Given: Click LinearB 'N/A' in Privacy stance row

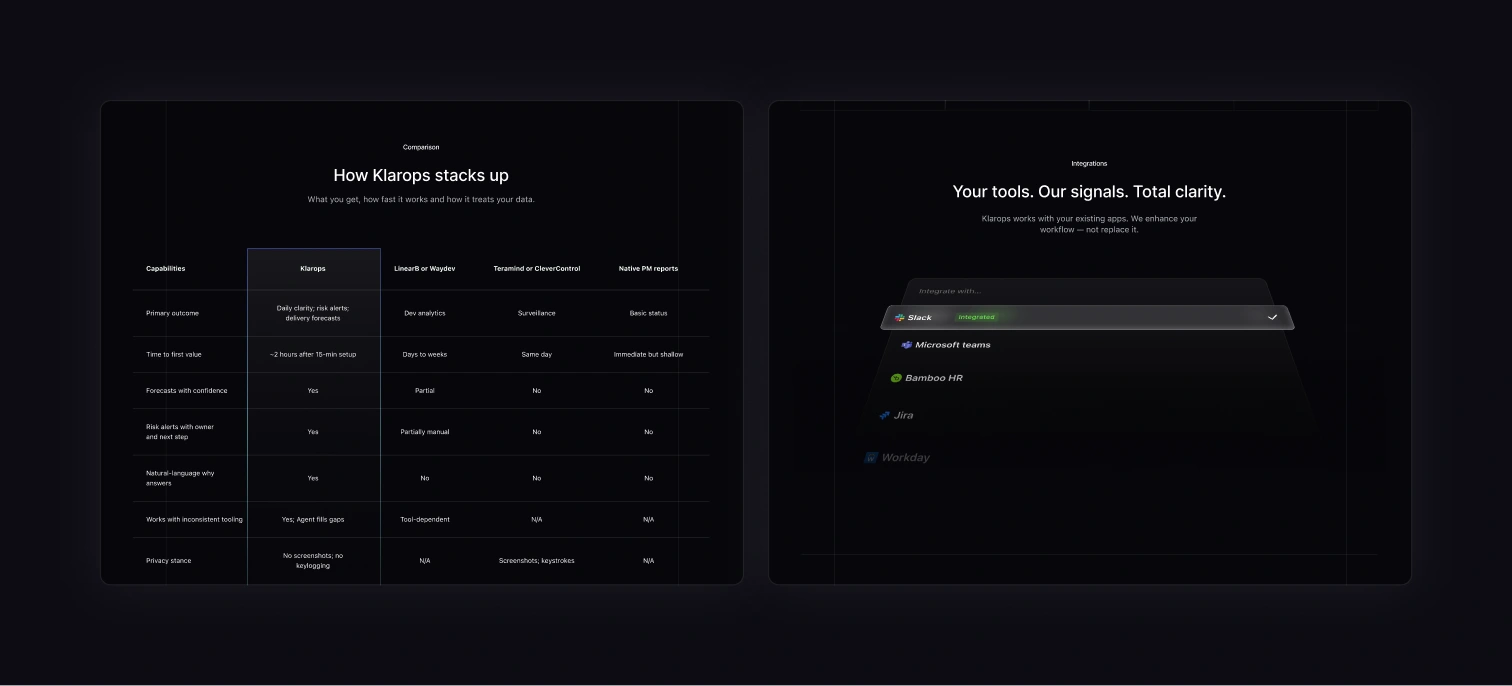Looking at the screenshot, I should point(425,561).
